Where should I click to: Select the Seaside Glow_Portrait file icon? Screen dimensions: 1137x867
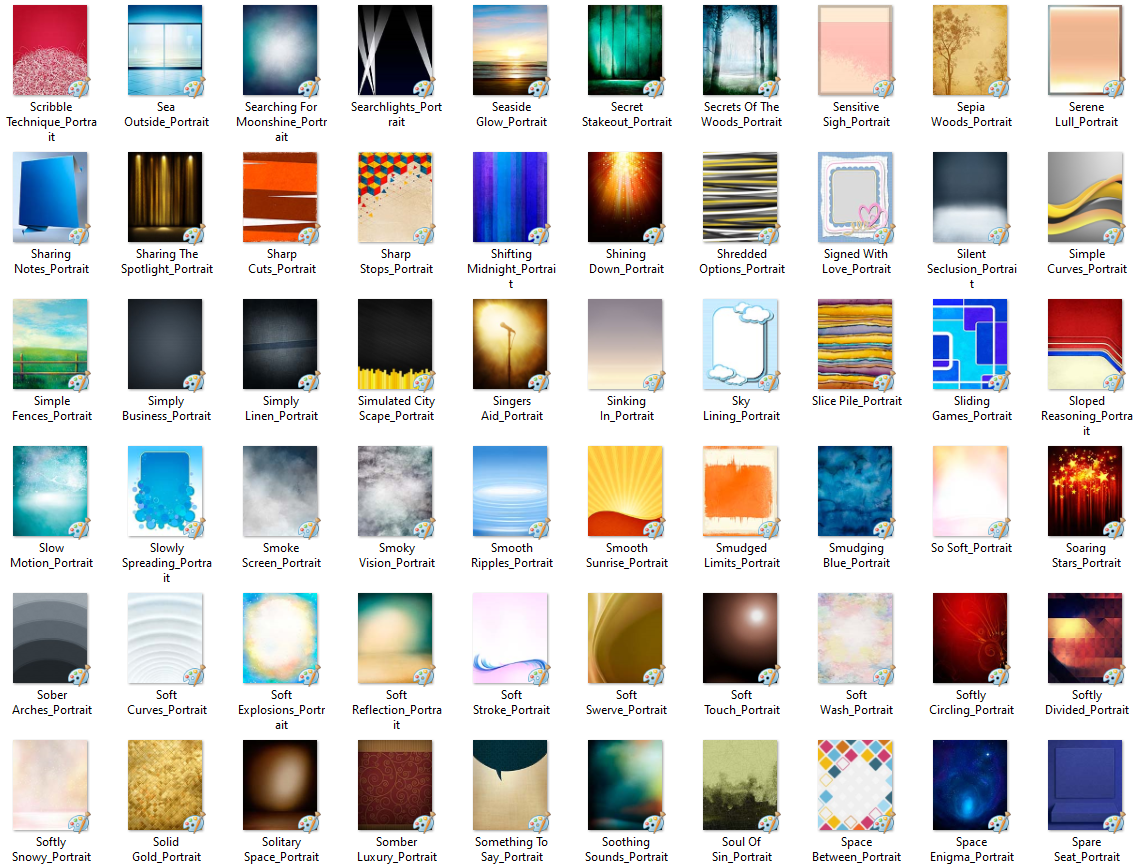point(511,50)
